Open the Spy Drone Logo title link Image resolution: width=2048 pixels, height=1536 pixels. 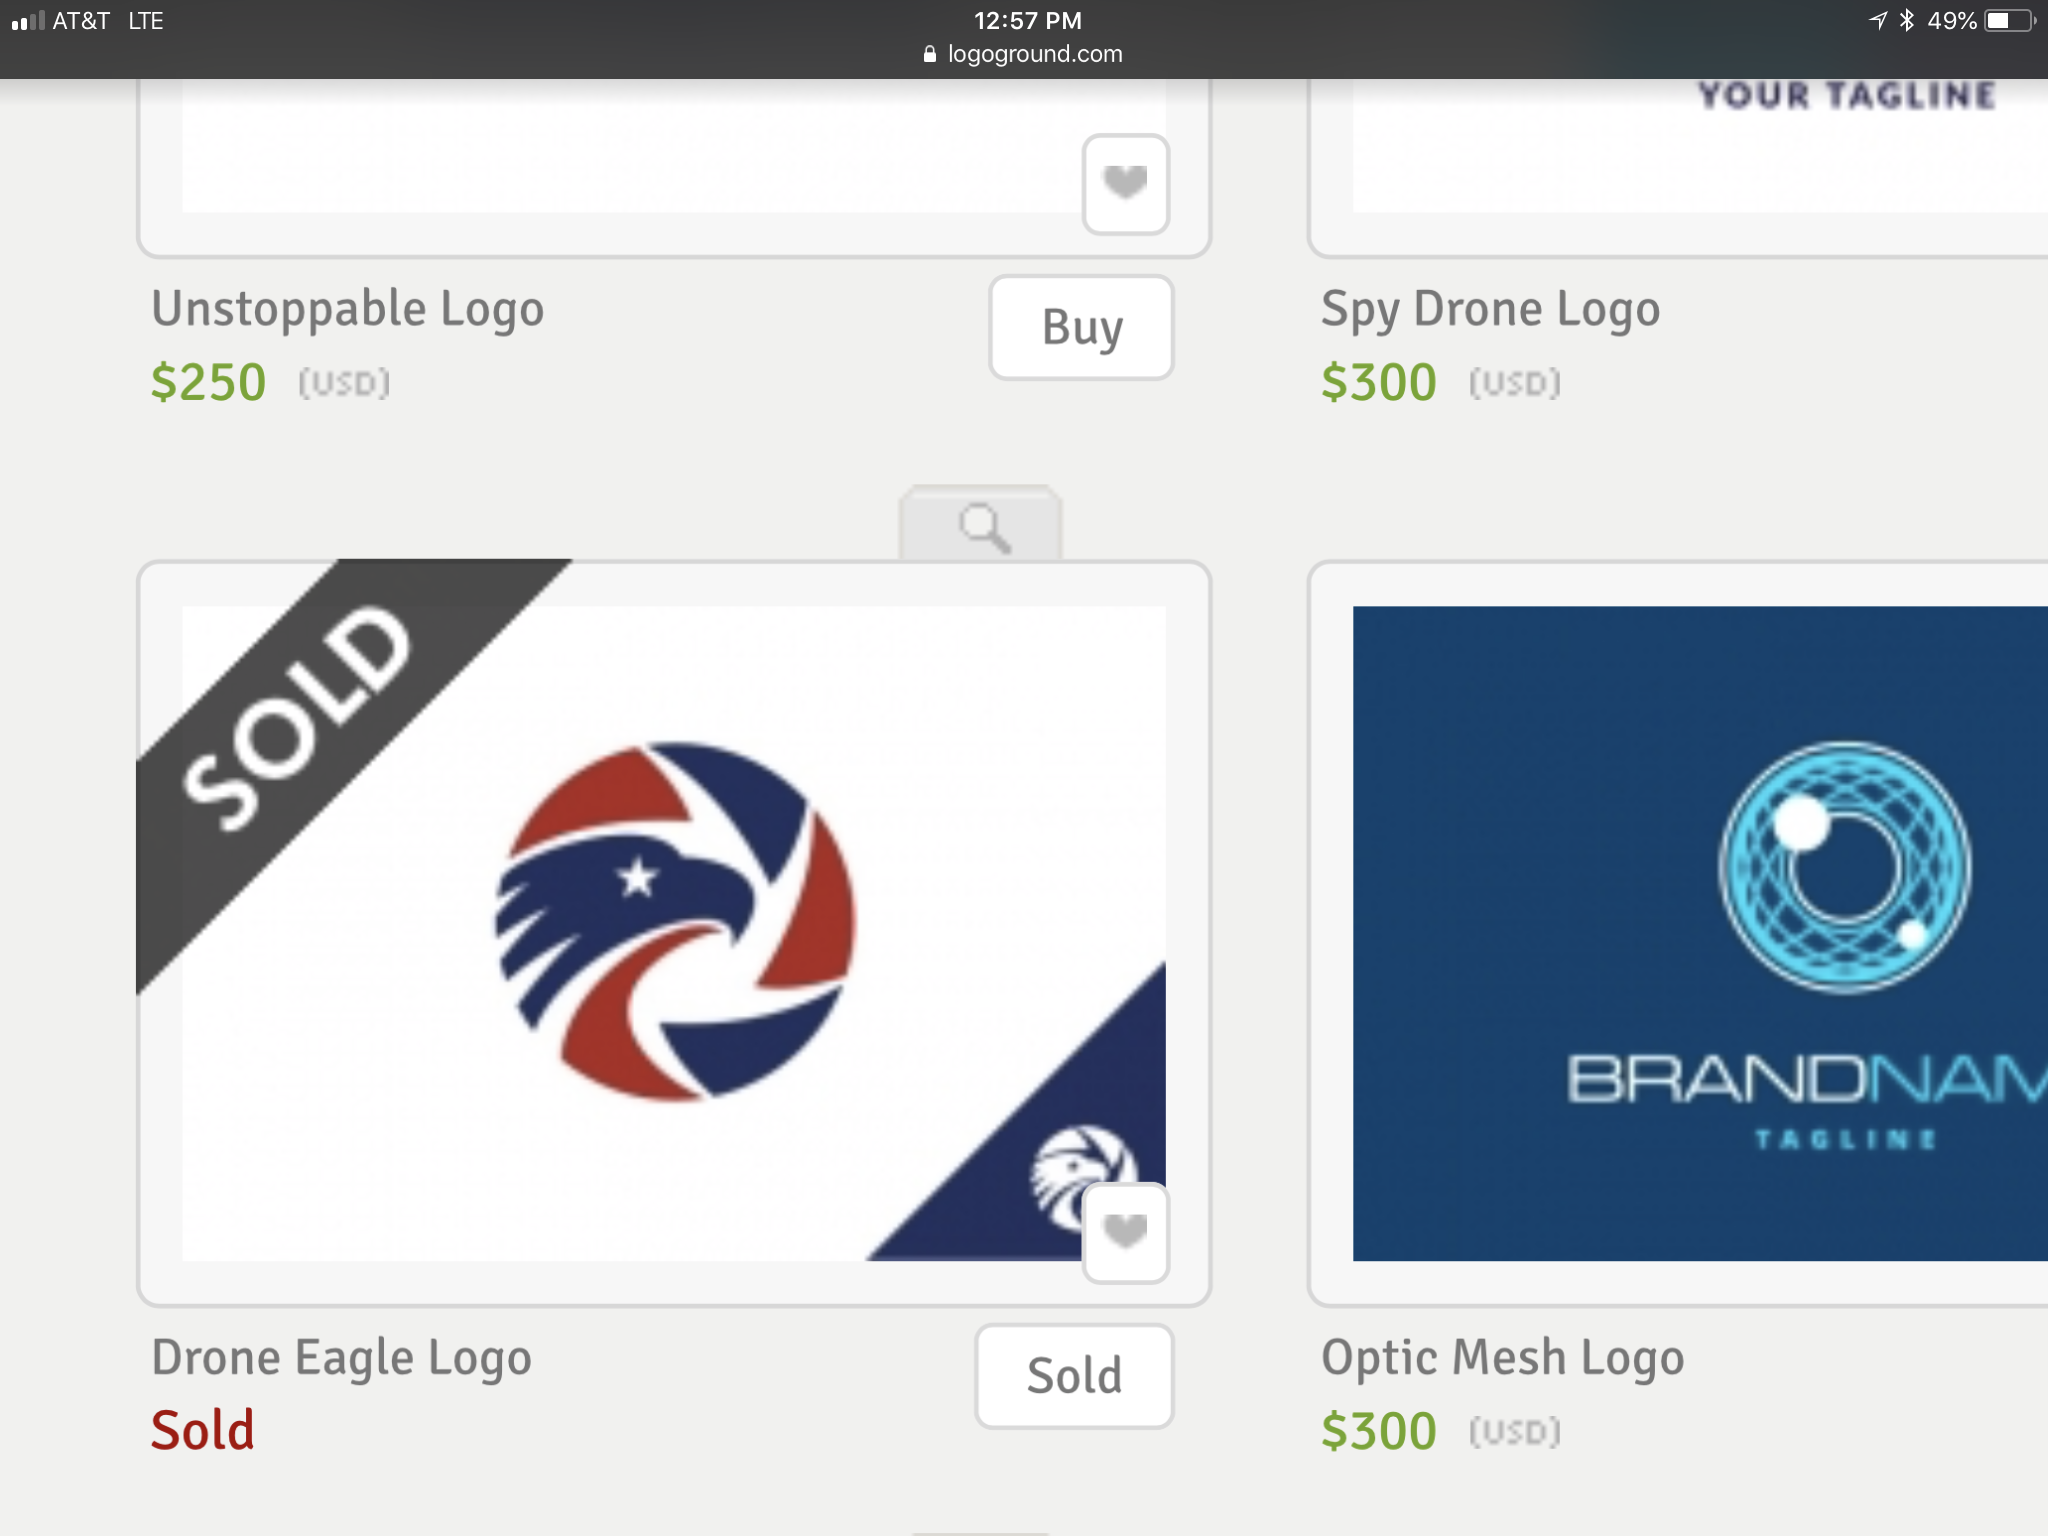[1489, 308]
